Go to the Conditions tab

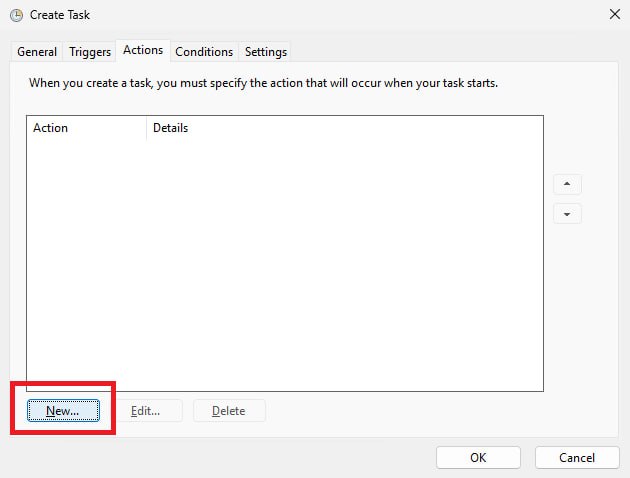204,52
